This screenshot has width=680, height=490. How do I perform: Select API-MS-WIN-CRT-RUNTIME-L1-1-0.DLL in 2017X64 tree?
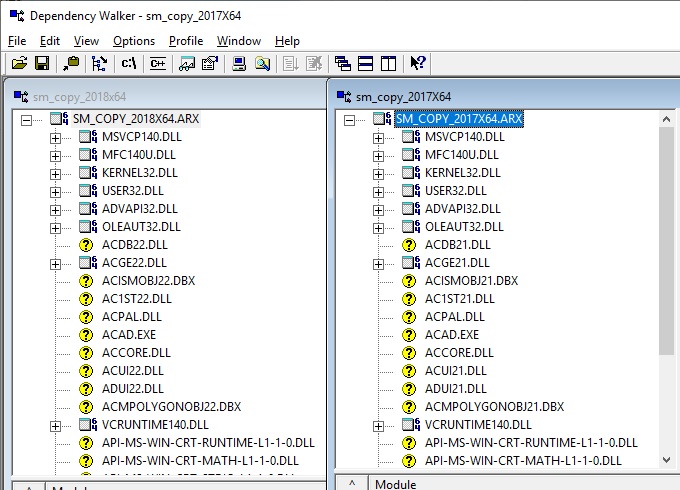click(531, 443)
